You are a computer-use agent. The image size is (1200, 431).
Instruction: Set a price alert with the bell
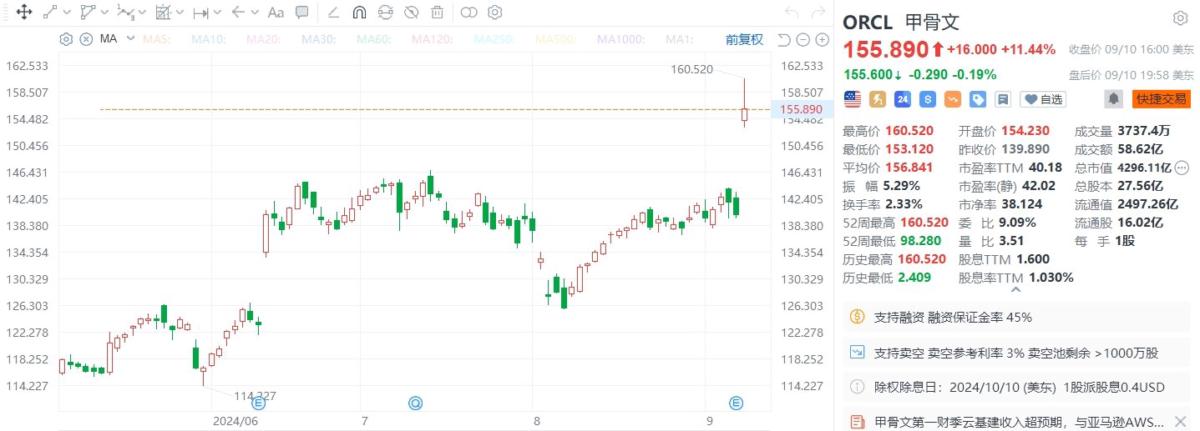(x=1113, y=99)
